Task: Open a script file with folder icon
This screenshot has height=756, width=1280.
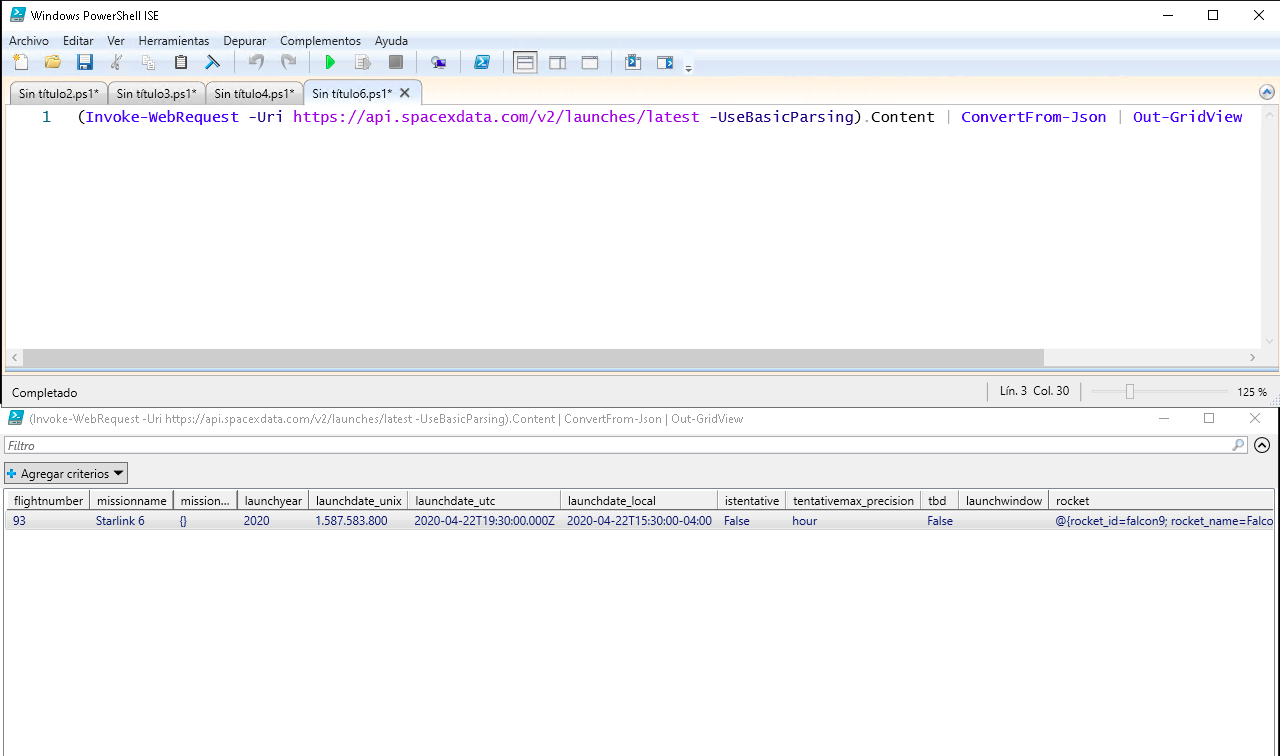Action: click(x=53, y=63)
